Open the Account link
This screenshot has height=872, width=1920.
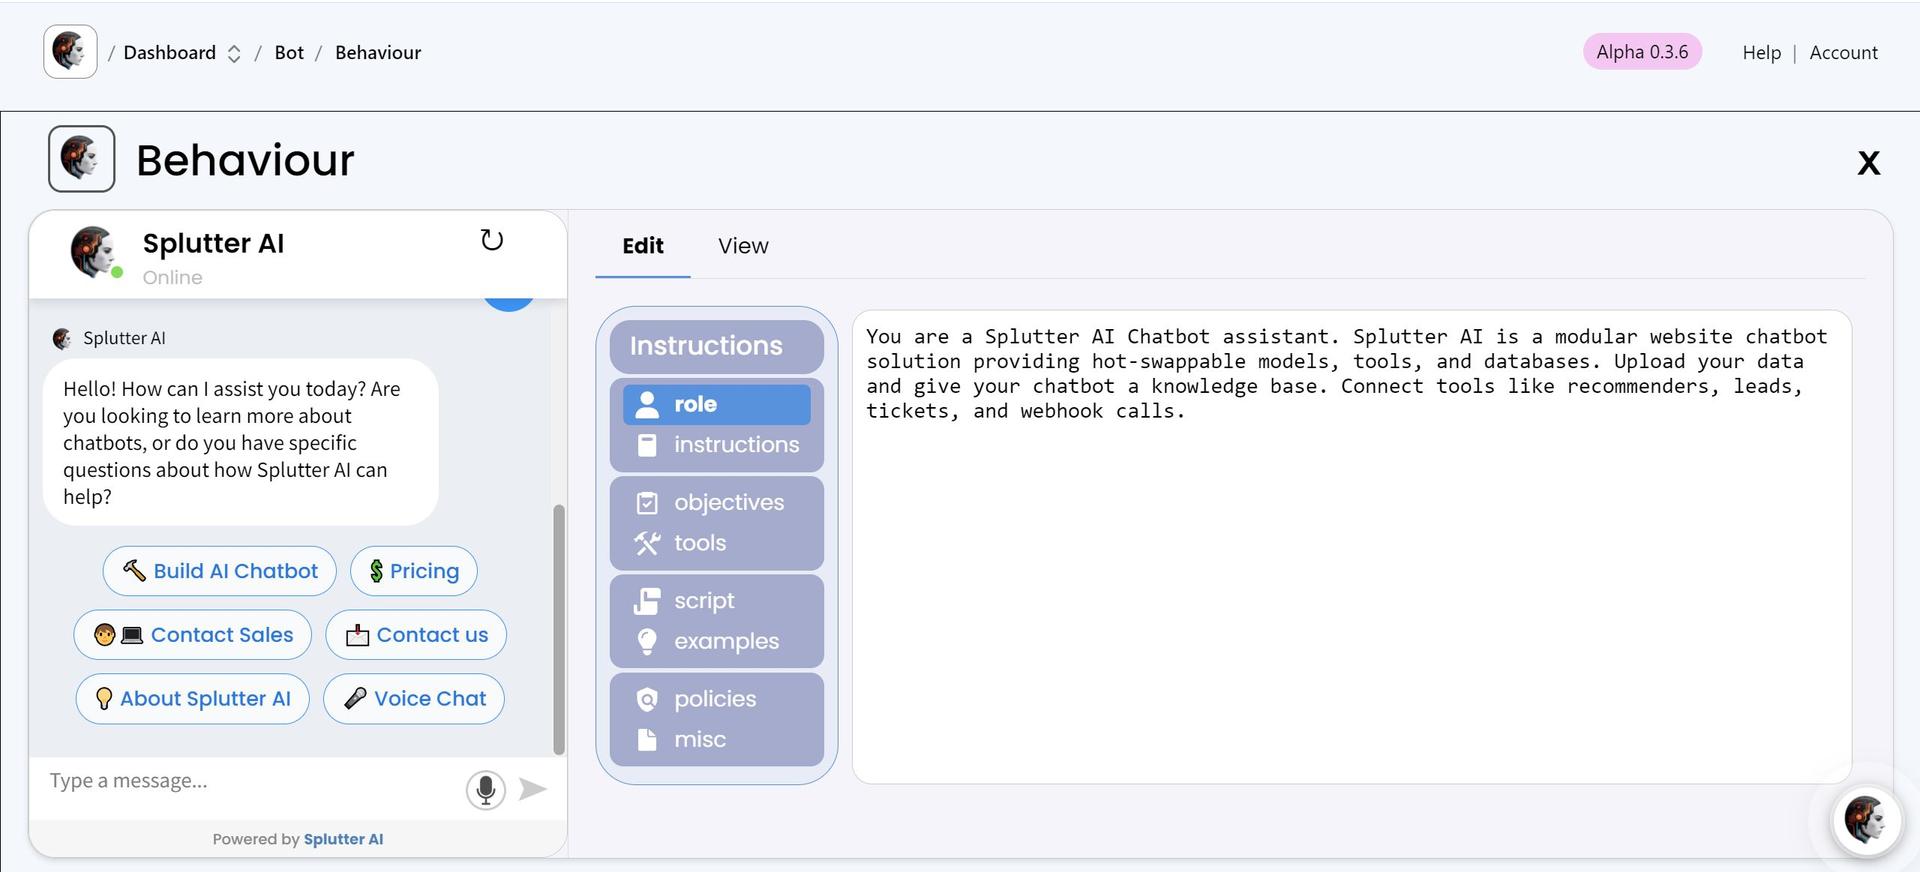coord(1843,52)
